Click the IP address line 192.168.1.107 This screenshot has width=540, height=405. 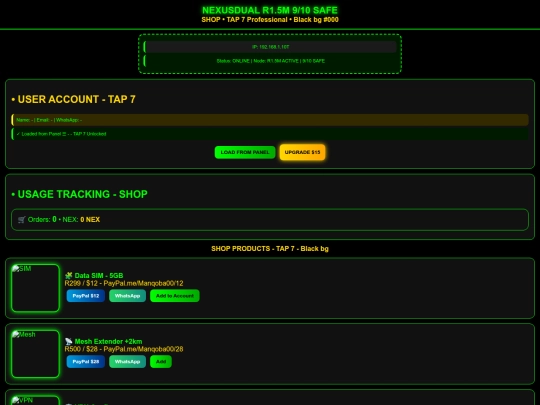pos(270,47)
